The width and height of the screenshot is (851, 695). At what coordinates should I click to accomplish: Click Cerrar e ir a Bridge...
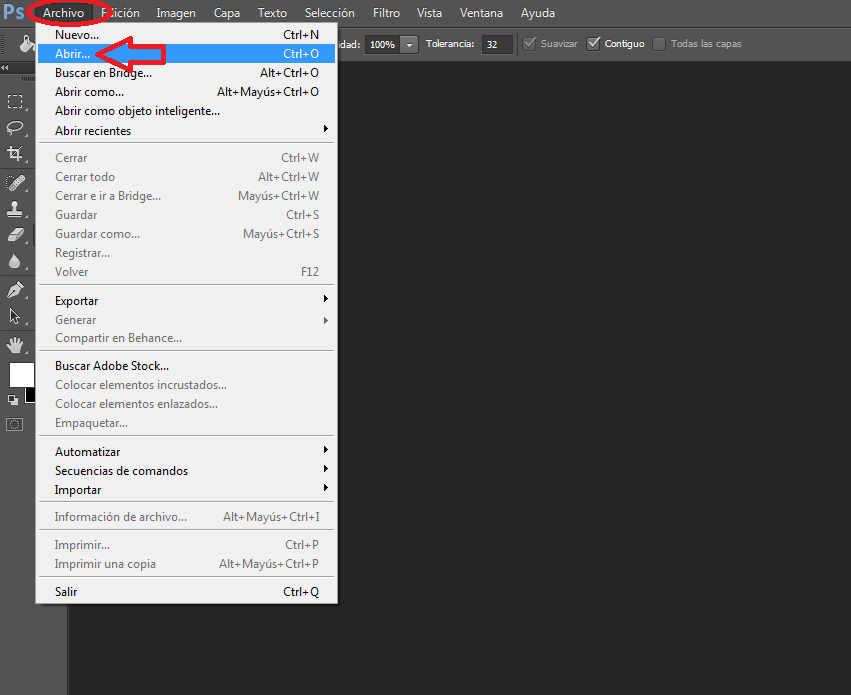point(186,195)
